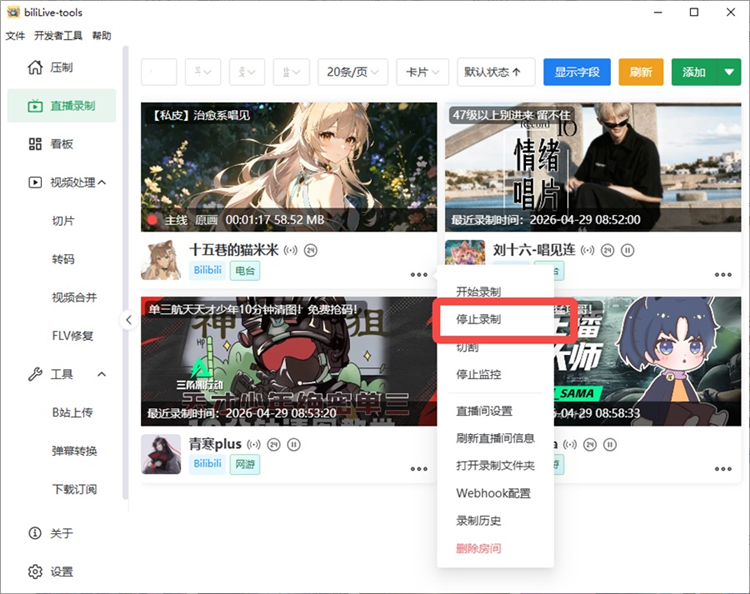Click the 青寒plus avatar image
This screenshot has height=594, width=750.
161,454
